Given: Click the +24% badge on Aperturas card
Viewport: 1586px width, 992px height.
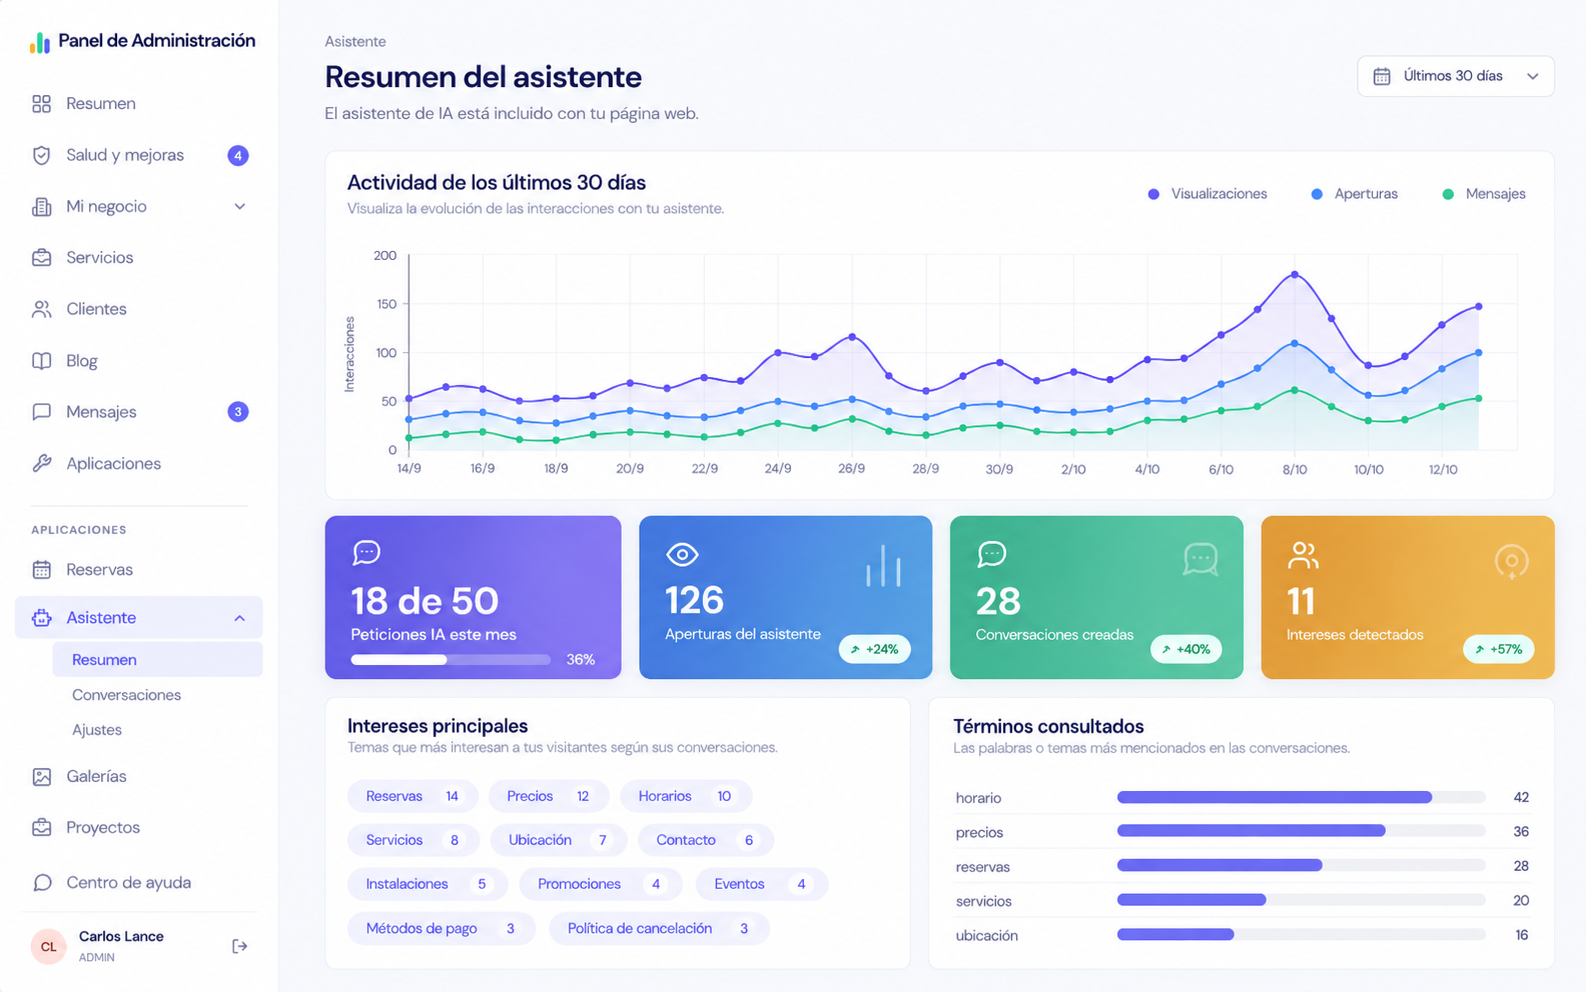Looking at the screenshot, I should coord(874,649).
